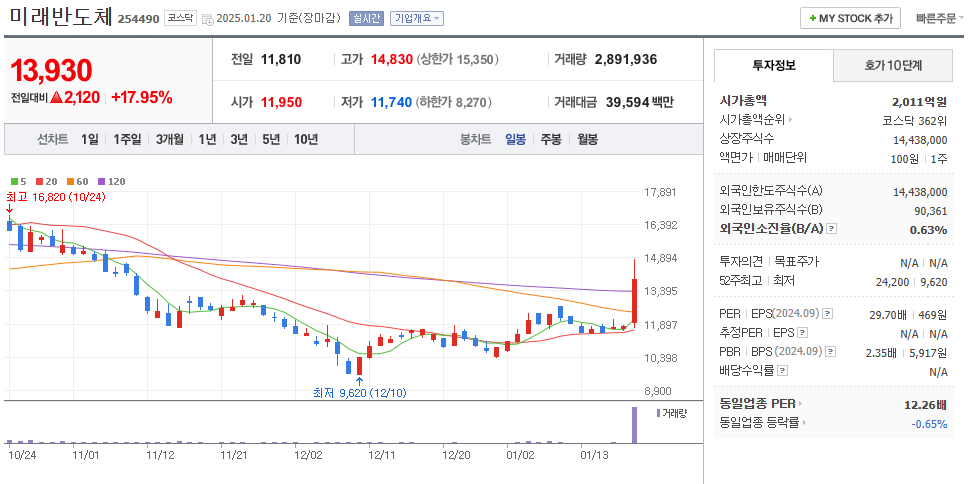Select the 일봉 daily candle chart
Screen dimensions: 970x484
click(515, 139)
